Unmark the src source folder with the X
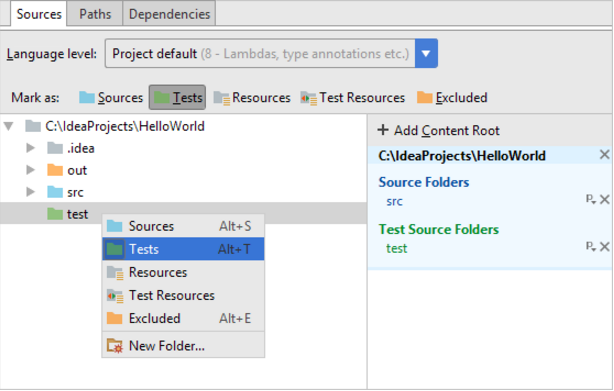Viewport: 614px width, 391px height. tap(604, 199)
